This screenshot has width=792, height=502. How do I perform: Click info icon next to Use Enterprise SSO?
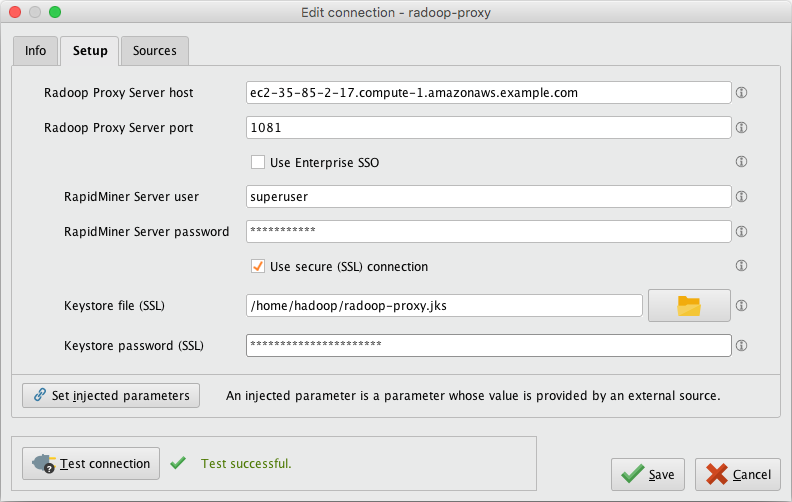coord(742,162)
